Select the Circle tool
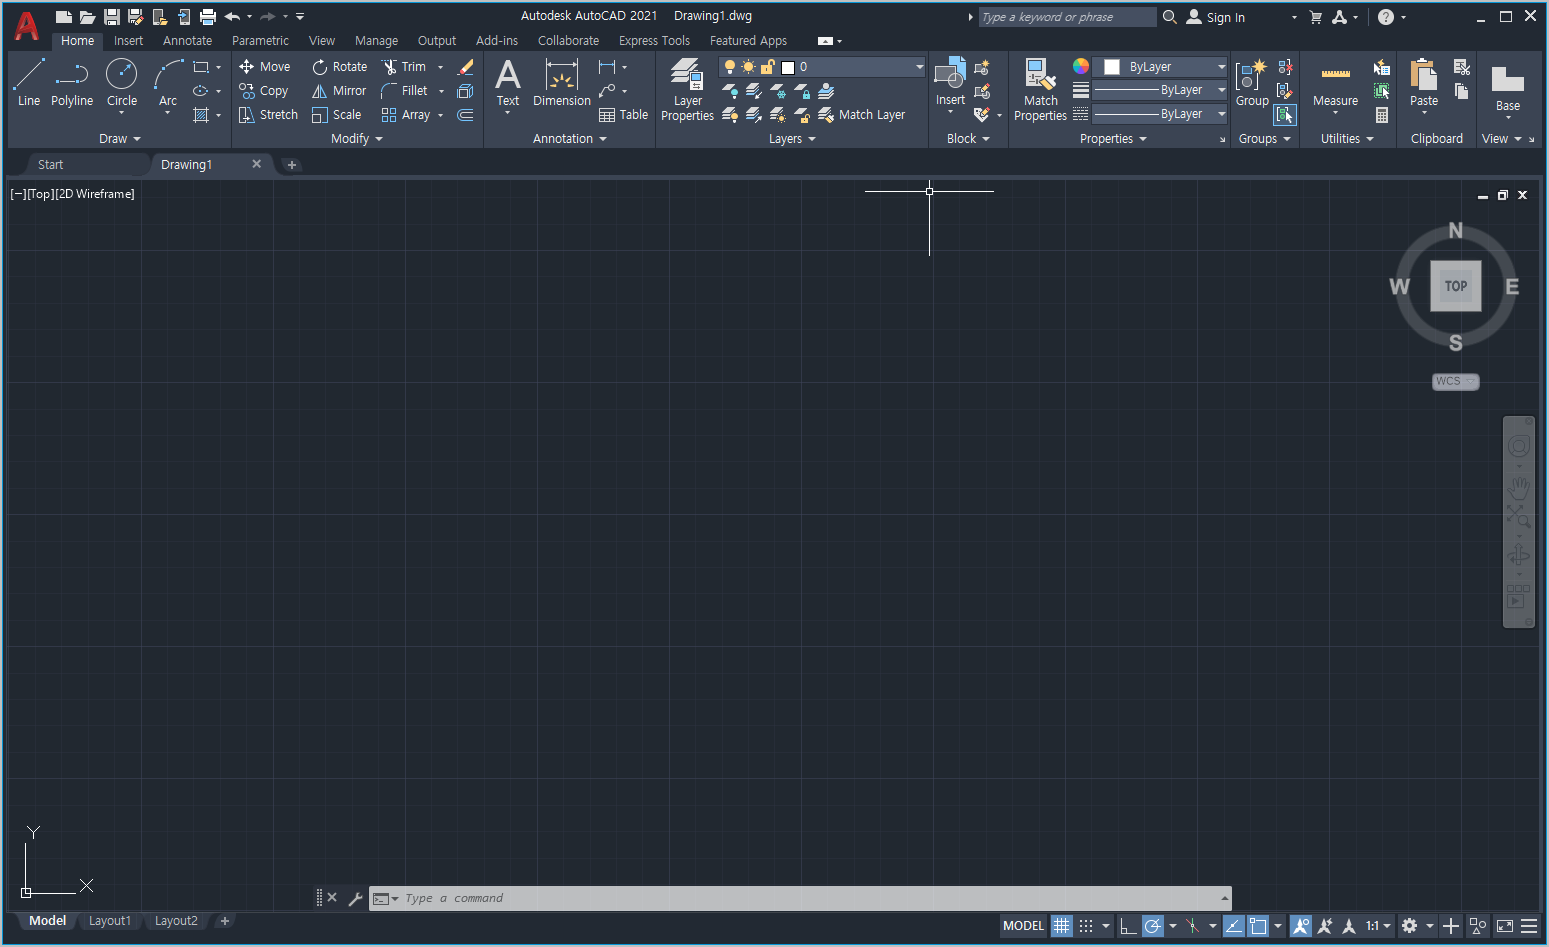 click(x=122, y=83)
